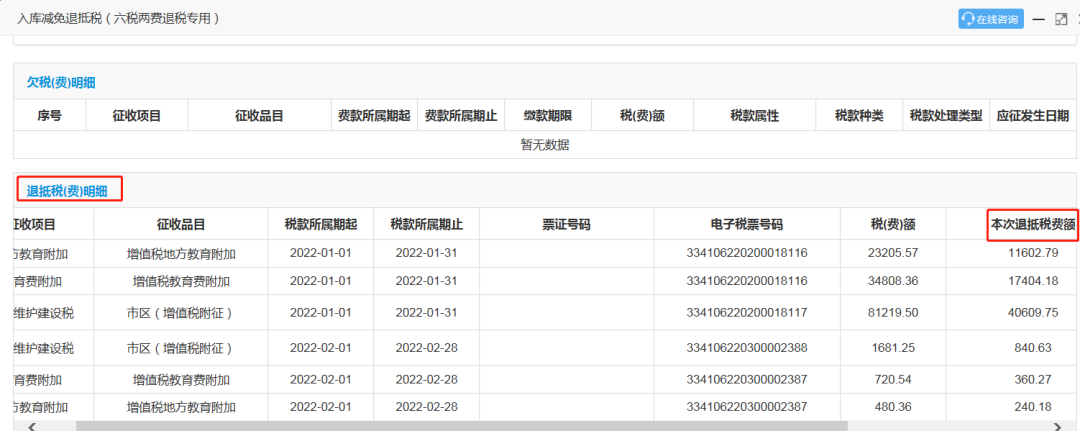Click the horizontal scrollbar left arrow
The height and width of the screenshot is (431, 1080).
coord(31,426)
